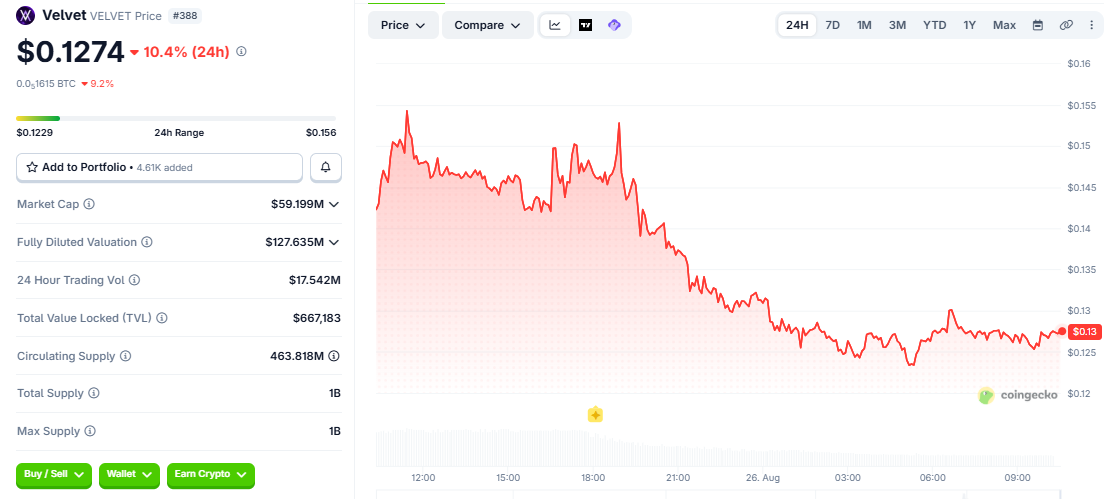Click the Add to Portfolio button
The image size is (1117, 499).
160,168
